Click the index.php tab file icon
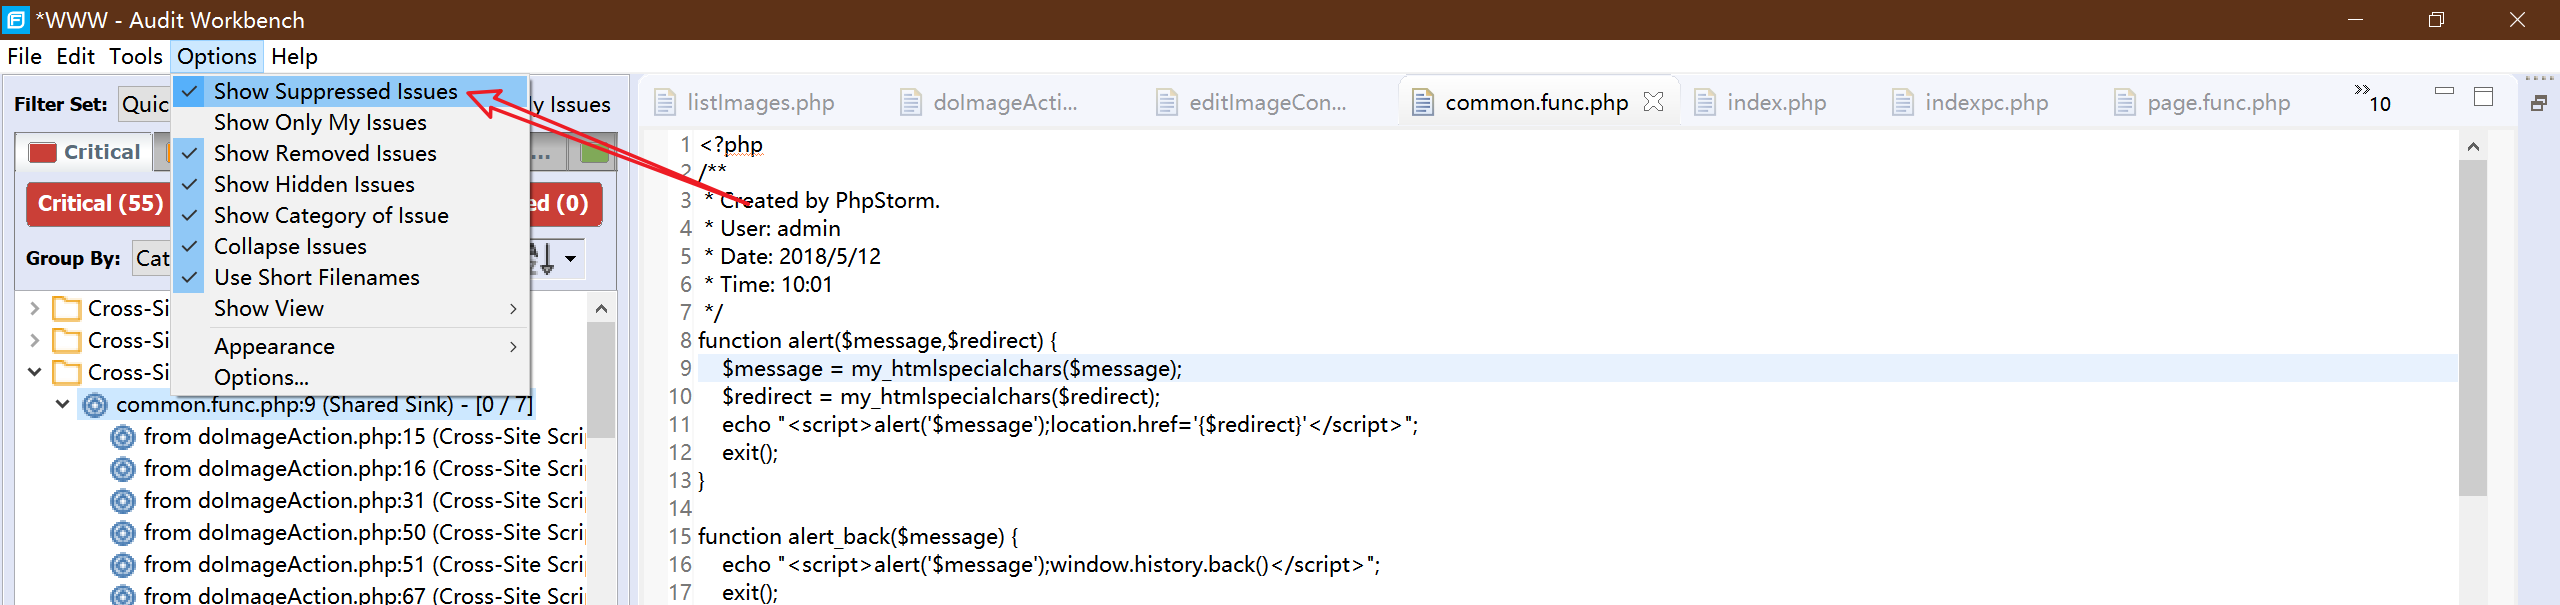The image size is (2560, 605). click(1704, 102)
